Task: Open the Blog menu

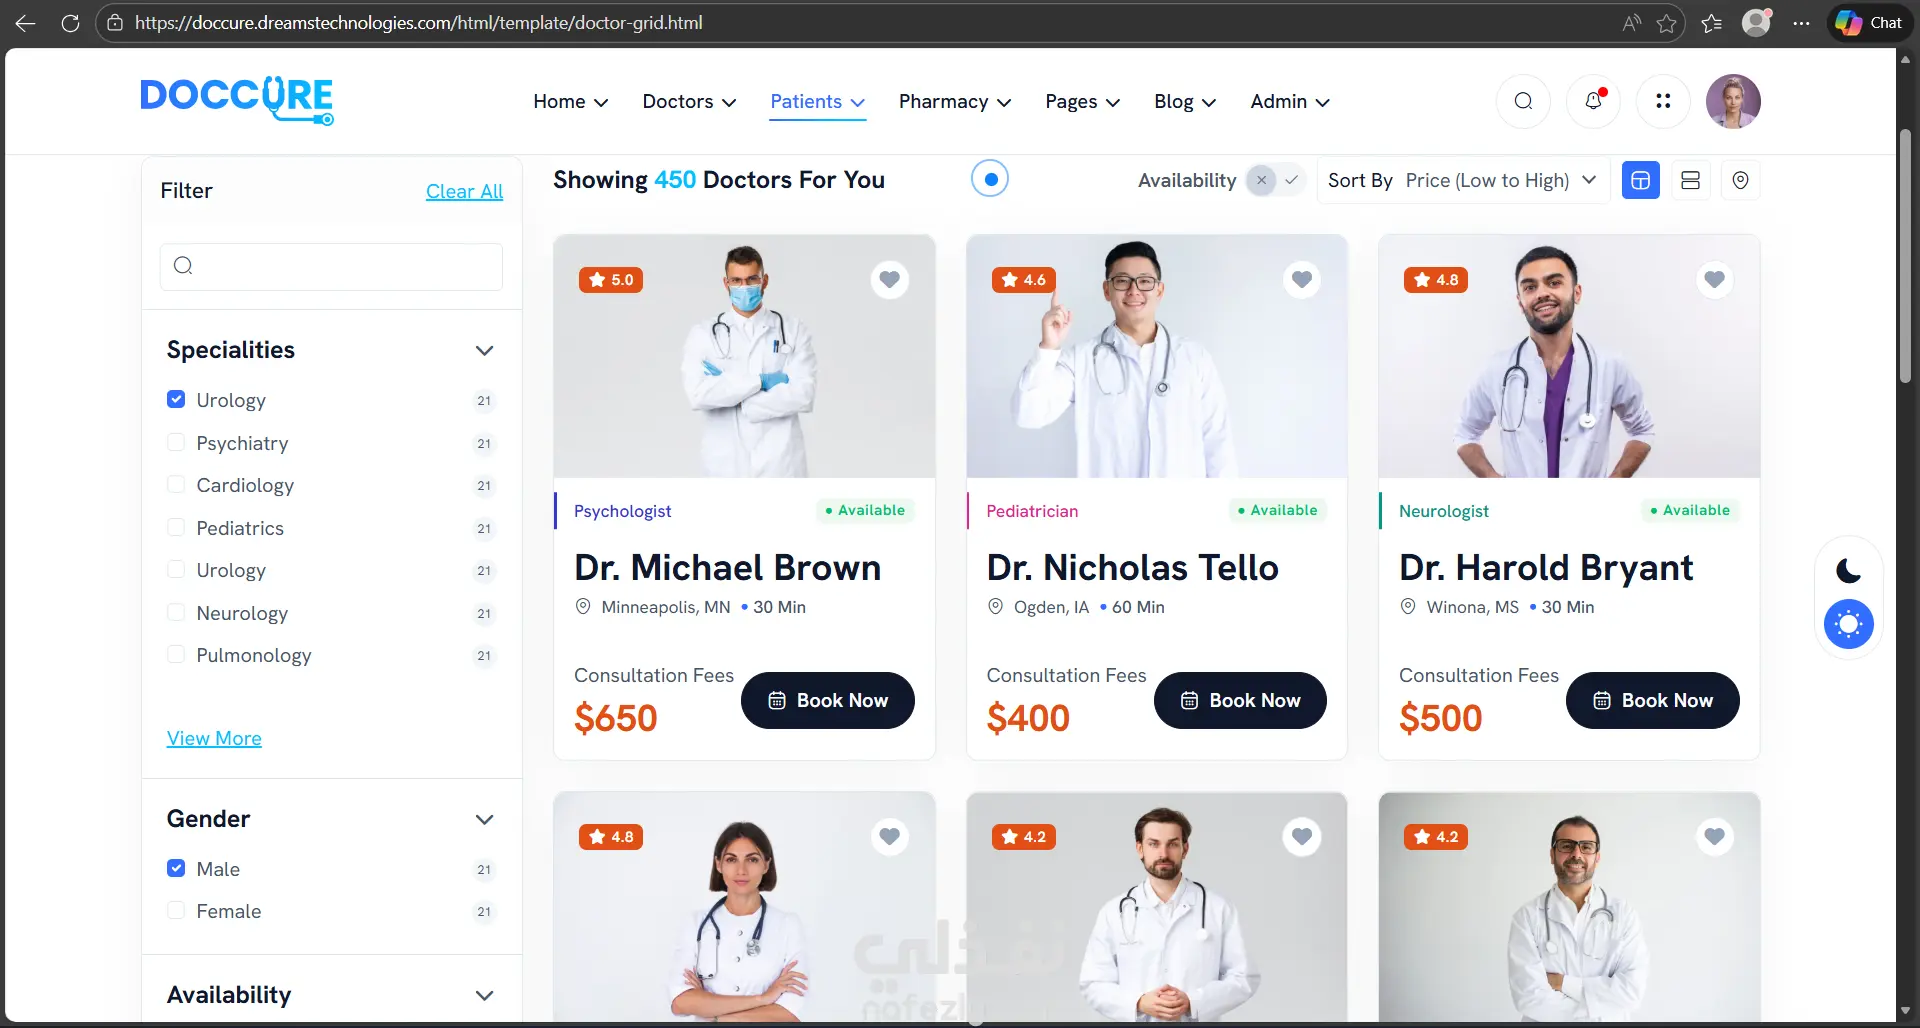Action: [x=1185, y=101]
